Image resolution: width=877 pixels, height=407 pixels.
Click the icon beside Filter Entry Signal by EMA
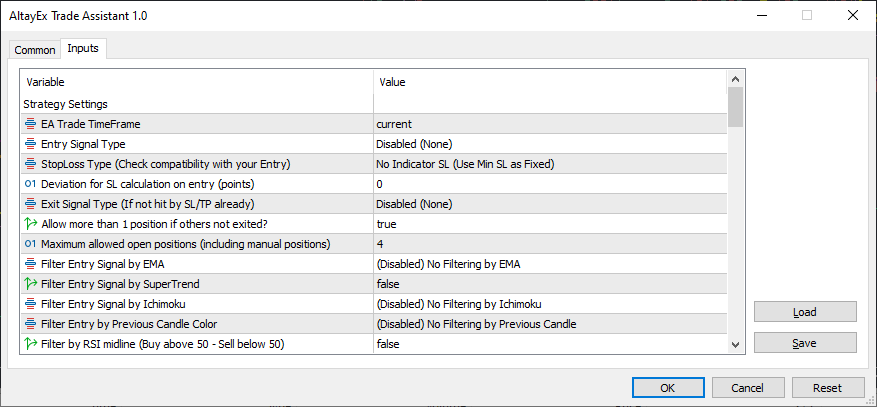(x=31, y=264)
